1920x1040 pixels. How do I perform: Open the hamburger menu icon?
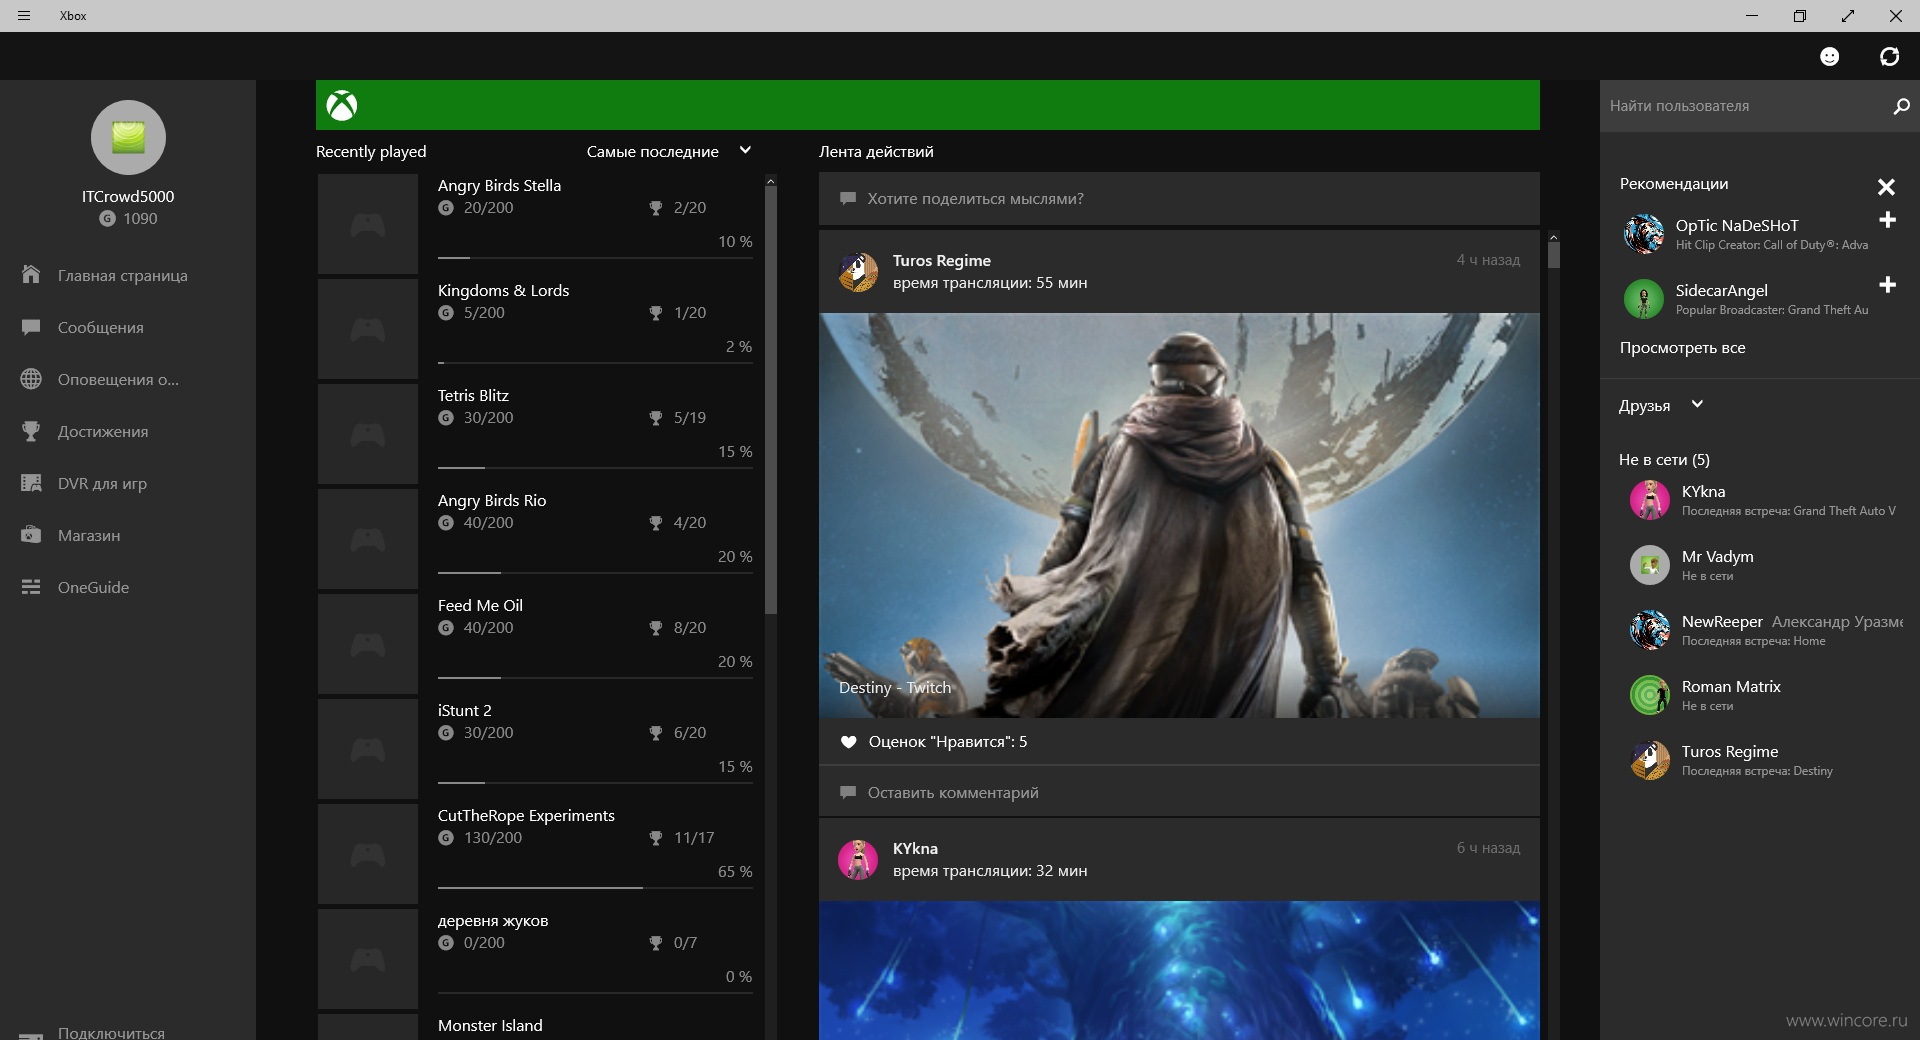coord(24,15)
